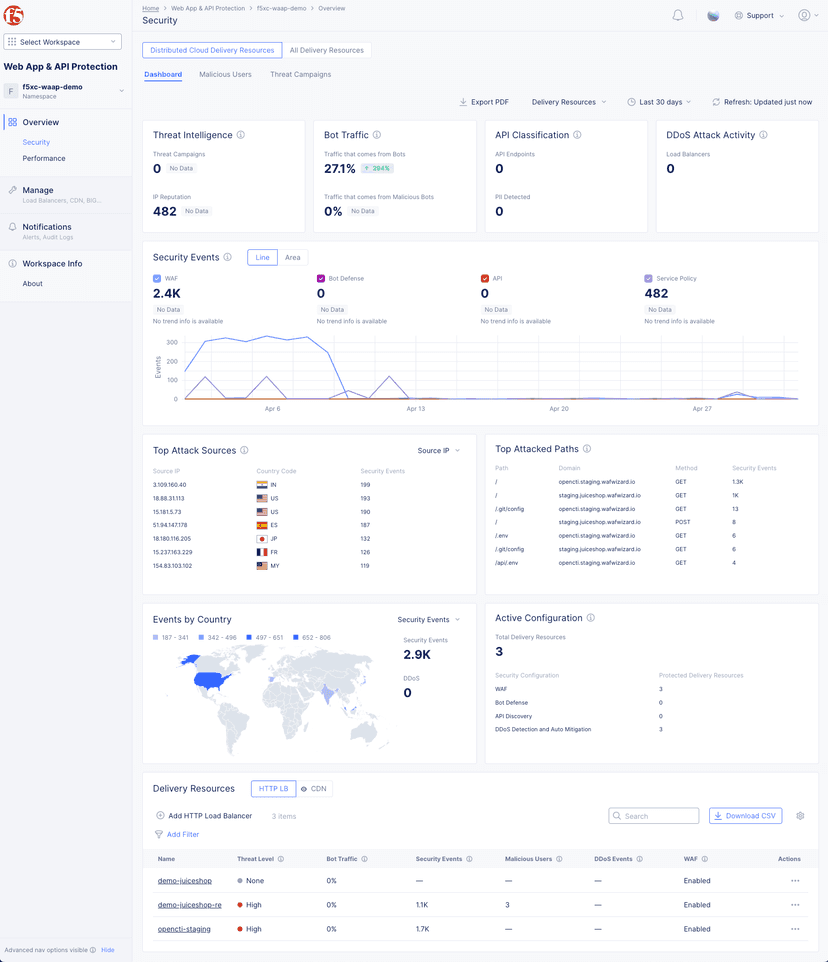Click the Add Filter funnel icon
The width and height of the screenshot is (828, 962).
pos(159,834)
